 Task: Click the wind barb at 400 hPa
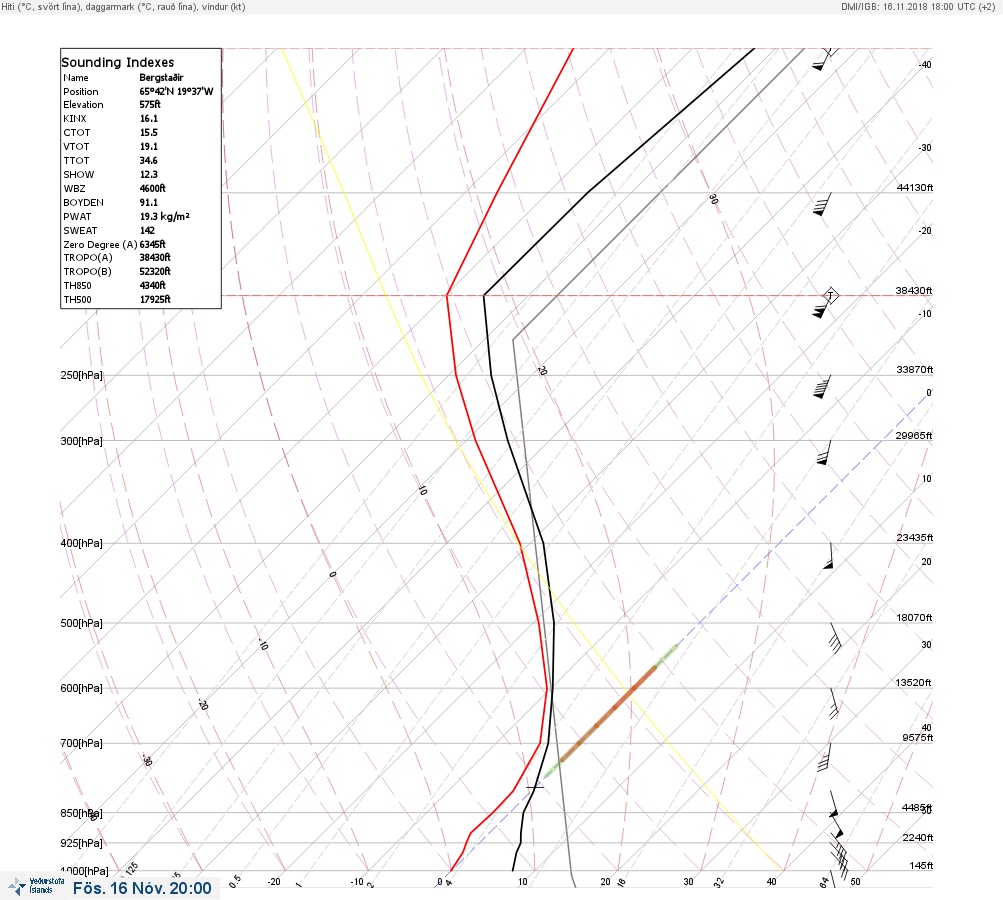[x=829, y=556]
